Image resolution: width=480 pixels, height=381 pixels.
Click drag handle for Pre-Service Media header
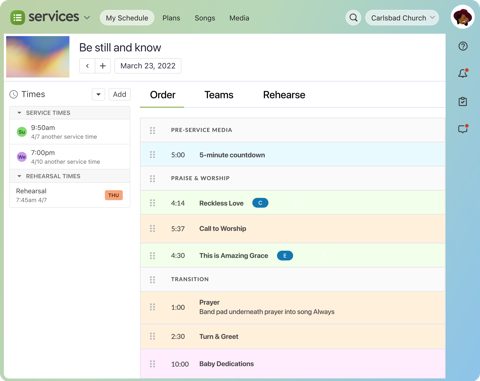click(x=152, y=130)
